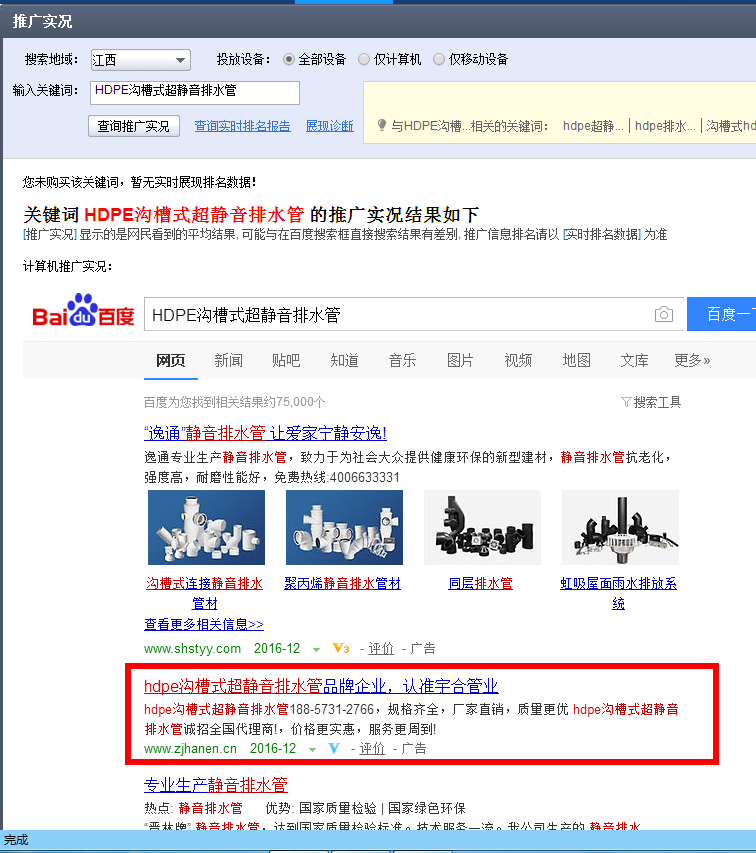Open the 查询实时排名报告 link

pyautogui.click(x=243, y=126)
